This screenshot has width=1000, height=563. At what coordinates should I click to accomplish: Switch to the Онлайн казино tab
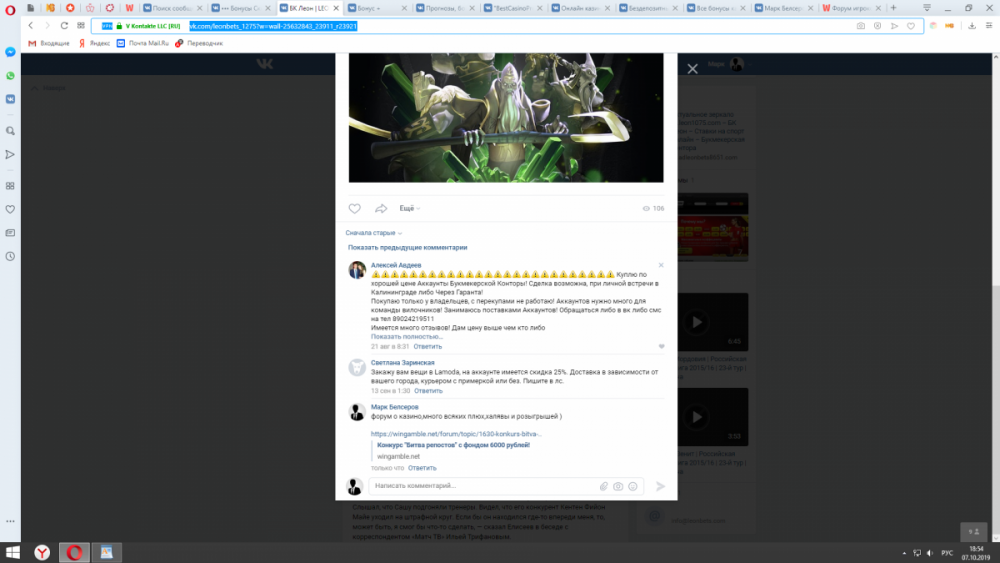pyautogui.click(x=582, y=8)
